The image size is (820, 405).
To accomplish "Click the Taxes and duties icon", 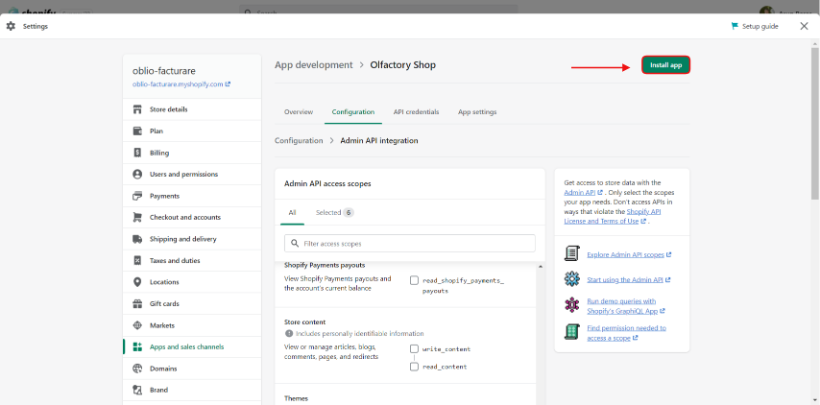I will [138, 260].
